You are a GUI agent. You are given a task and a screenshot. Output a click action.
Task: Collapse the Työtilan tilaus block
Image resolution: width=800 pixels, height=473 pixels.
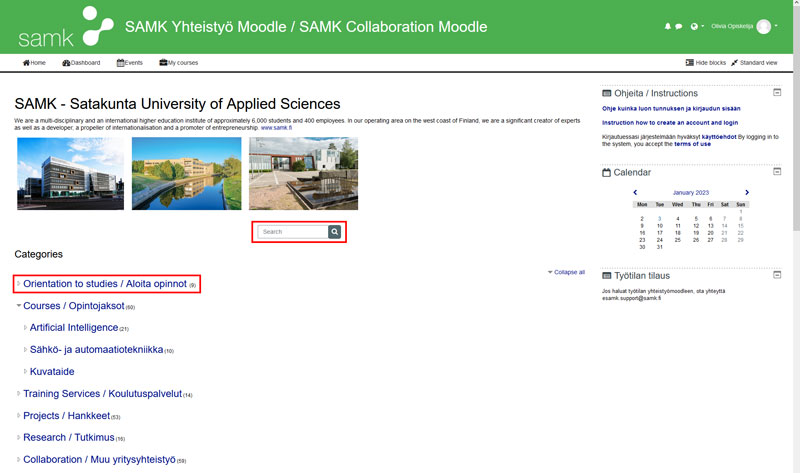pos(777,275)
